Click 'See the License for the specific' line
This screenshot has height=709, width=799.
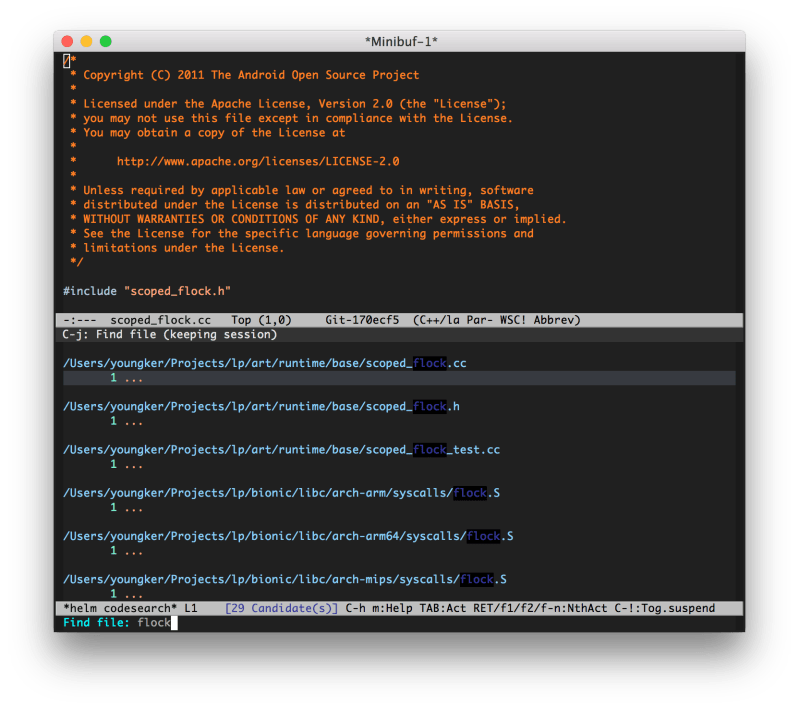(x=302, y=233)
